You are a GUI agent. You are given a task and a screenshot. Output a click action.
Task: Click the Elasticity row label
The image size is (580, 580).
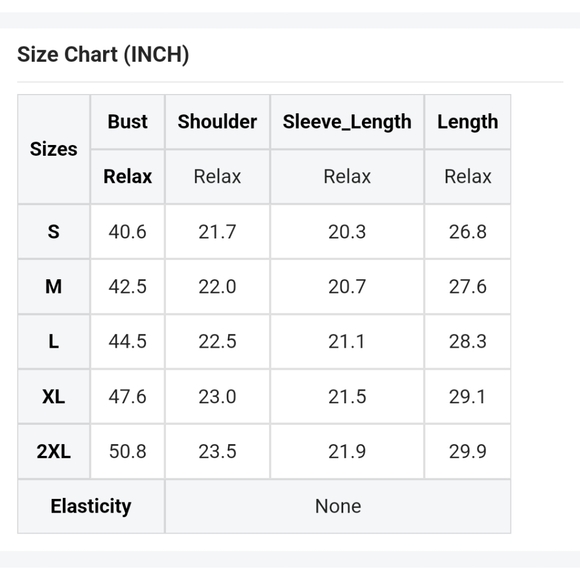[91, 506]
